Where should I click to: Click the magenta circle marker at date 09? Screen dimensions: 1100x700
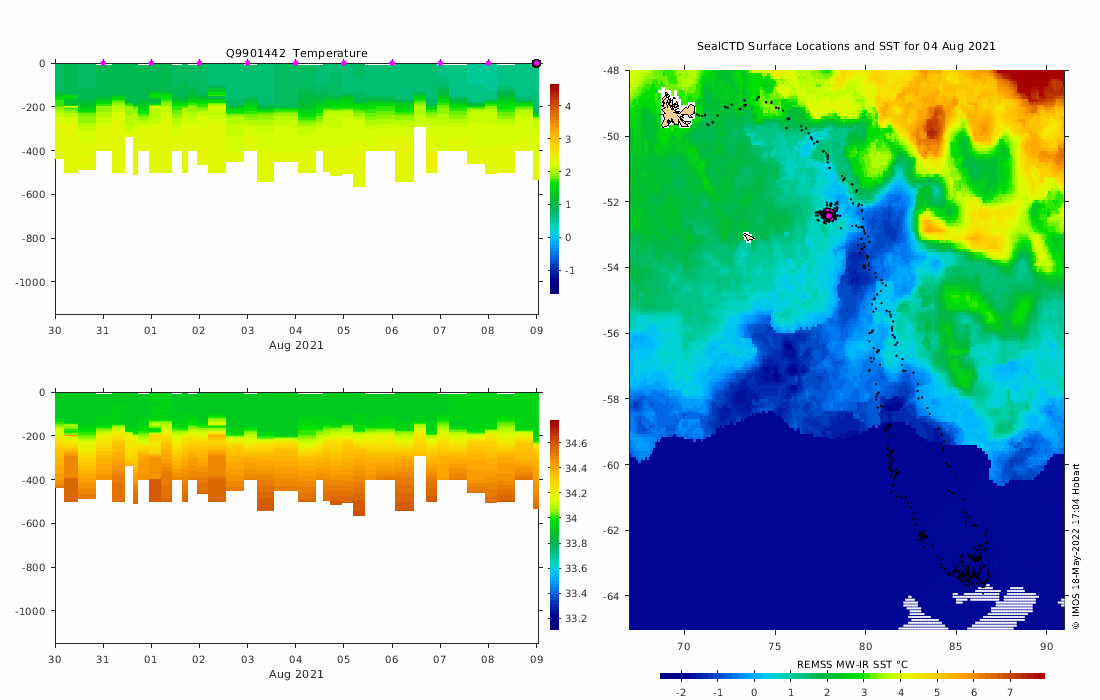tap(537, 63)
